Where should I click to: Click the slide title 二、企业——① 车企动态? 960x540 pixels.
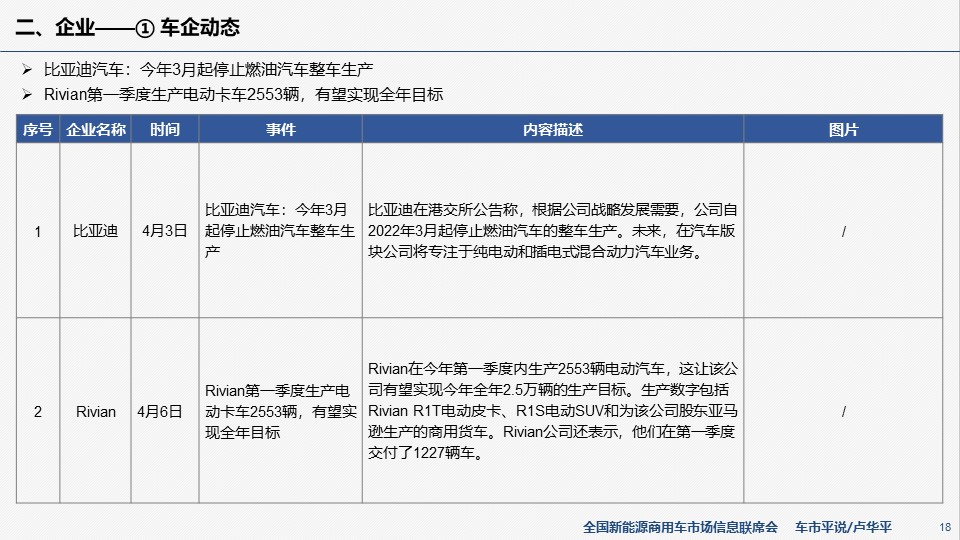tap(127, 27)
